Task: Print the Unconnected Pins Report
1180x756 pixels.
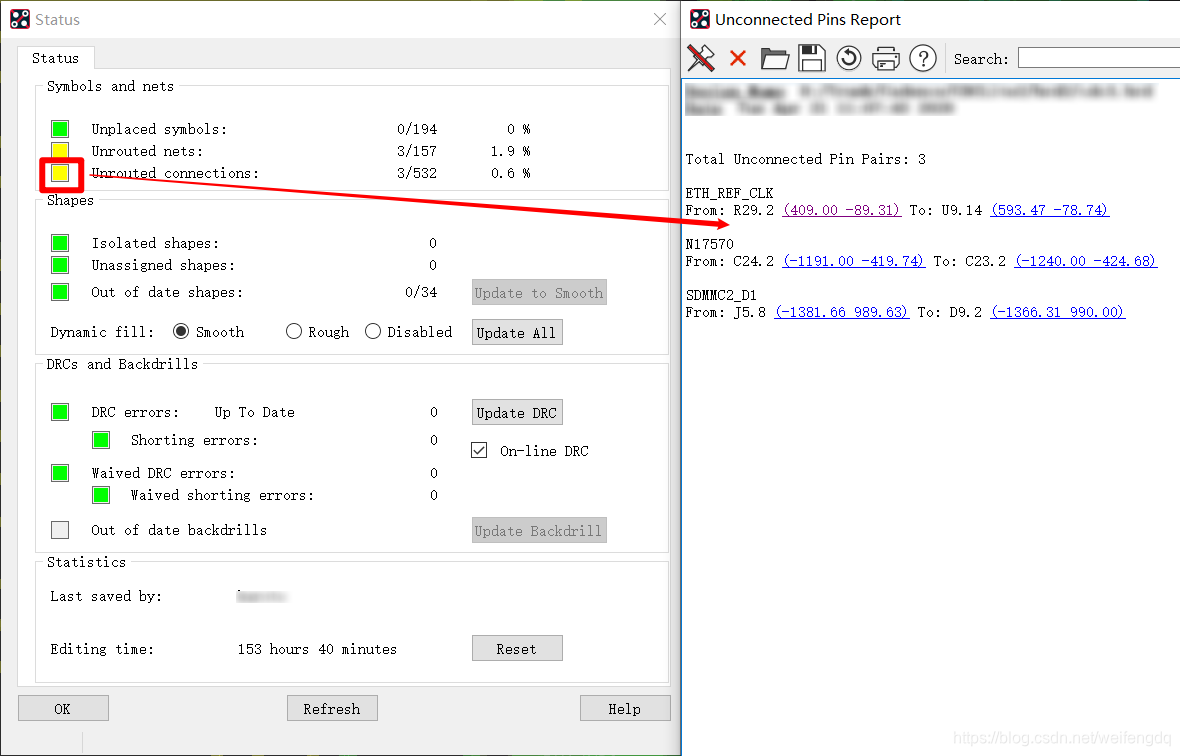Action: [886, 59]
